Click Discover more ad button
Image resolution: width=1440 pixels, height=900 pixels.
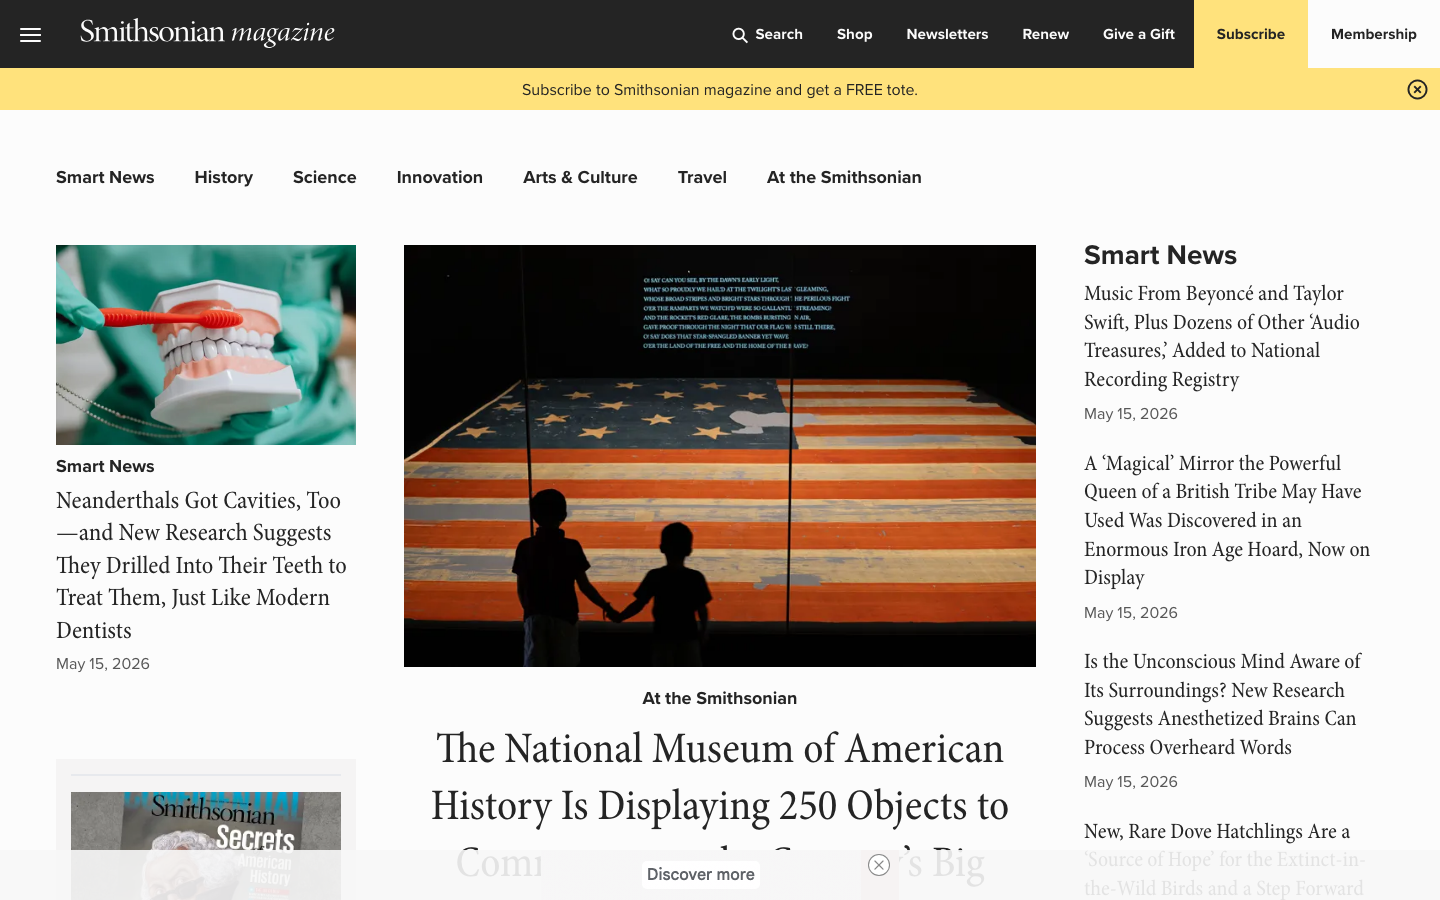700,875
